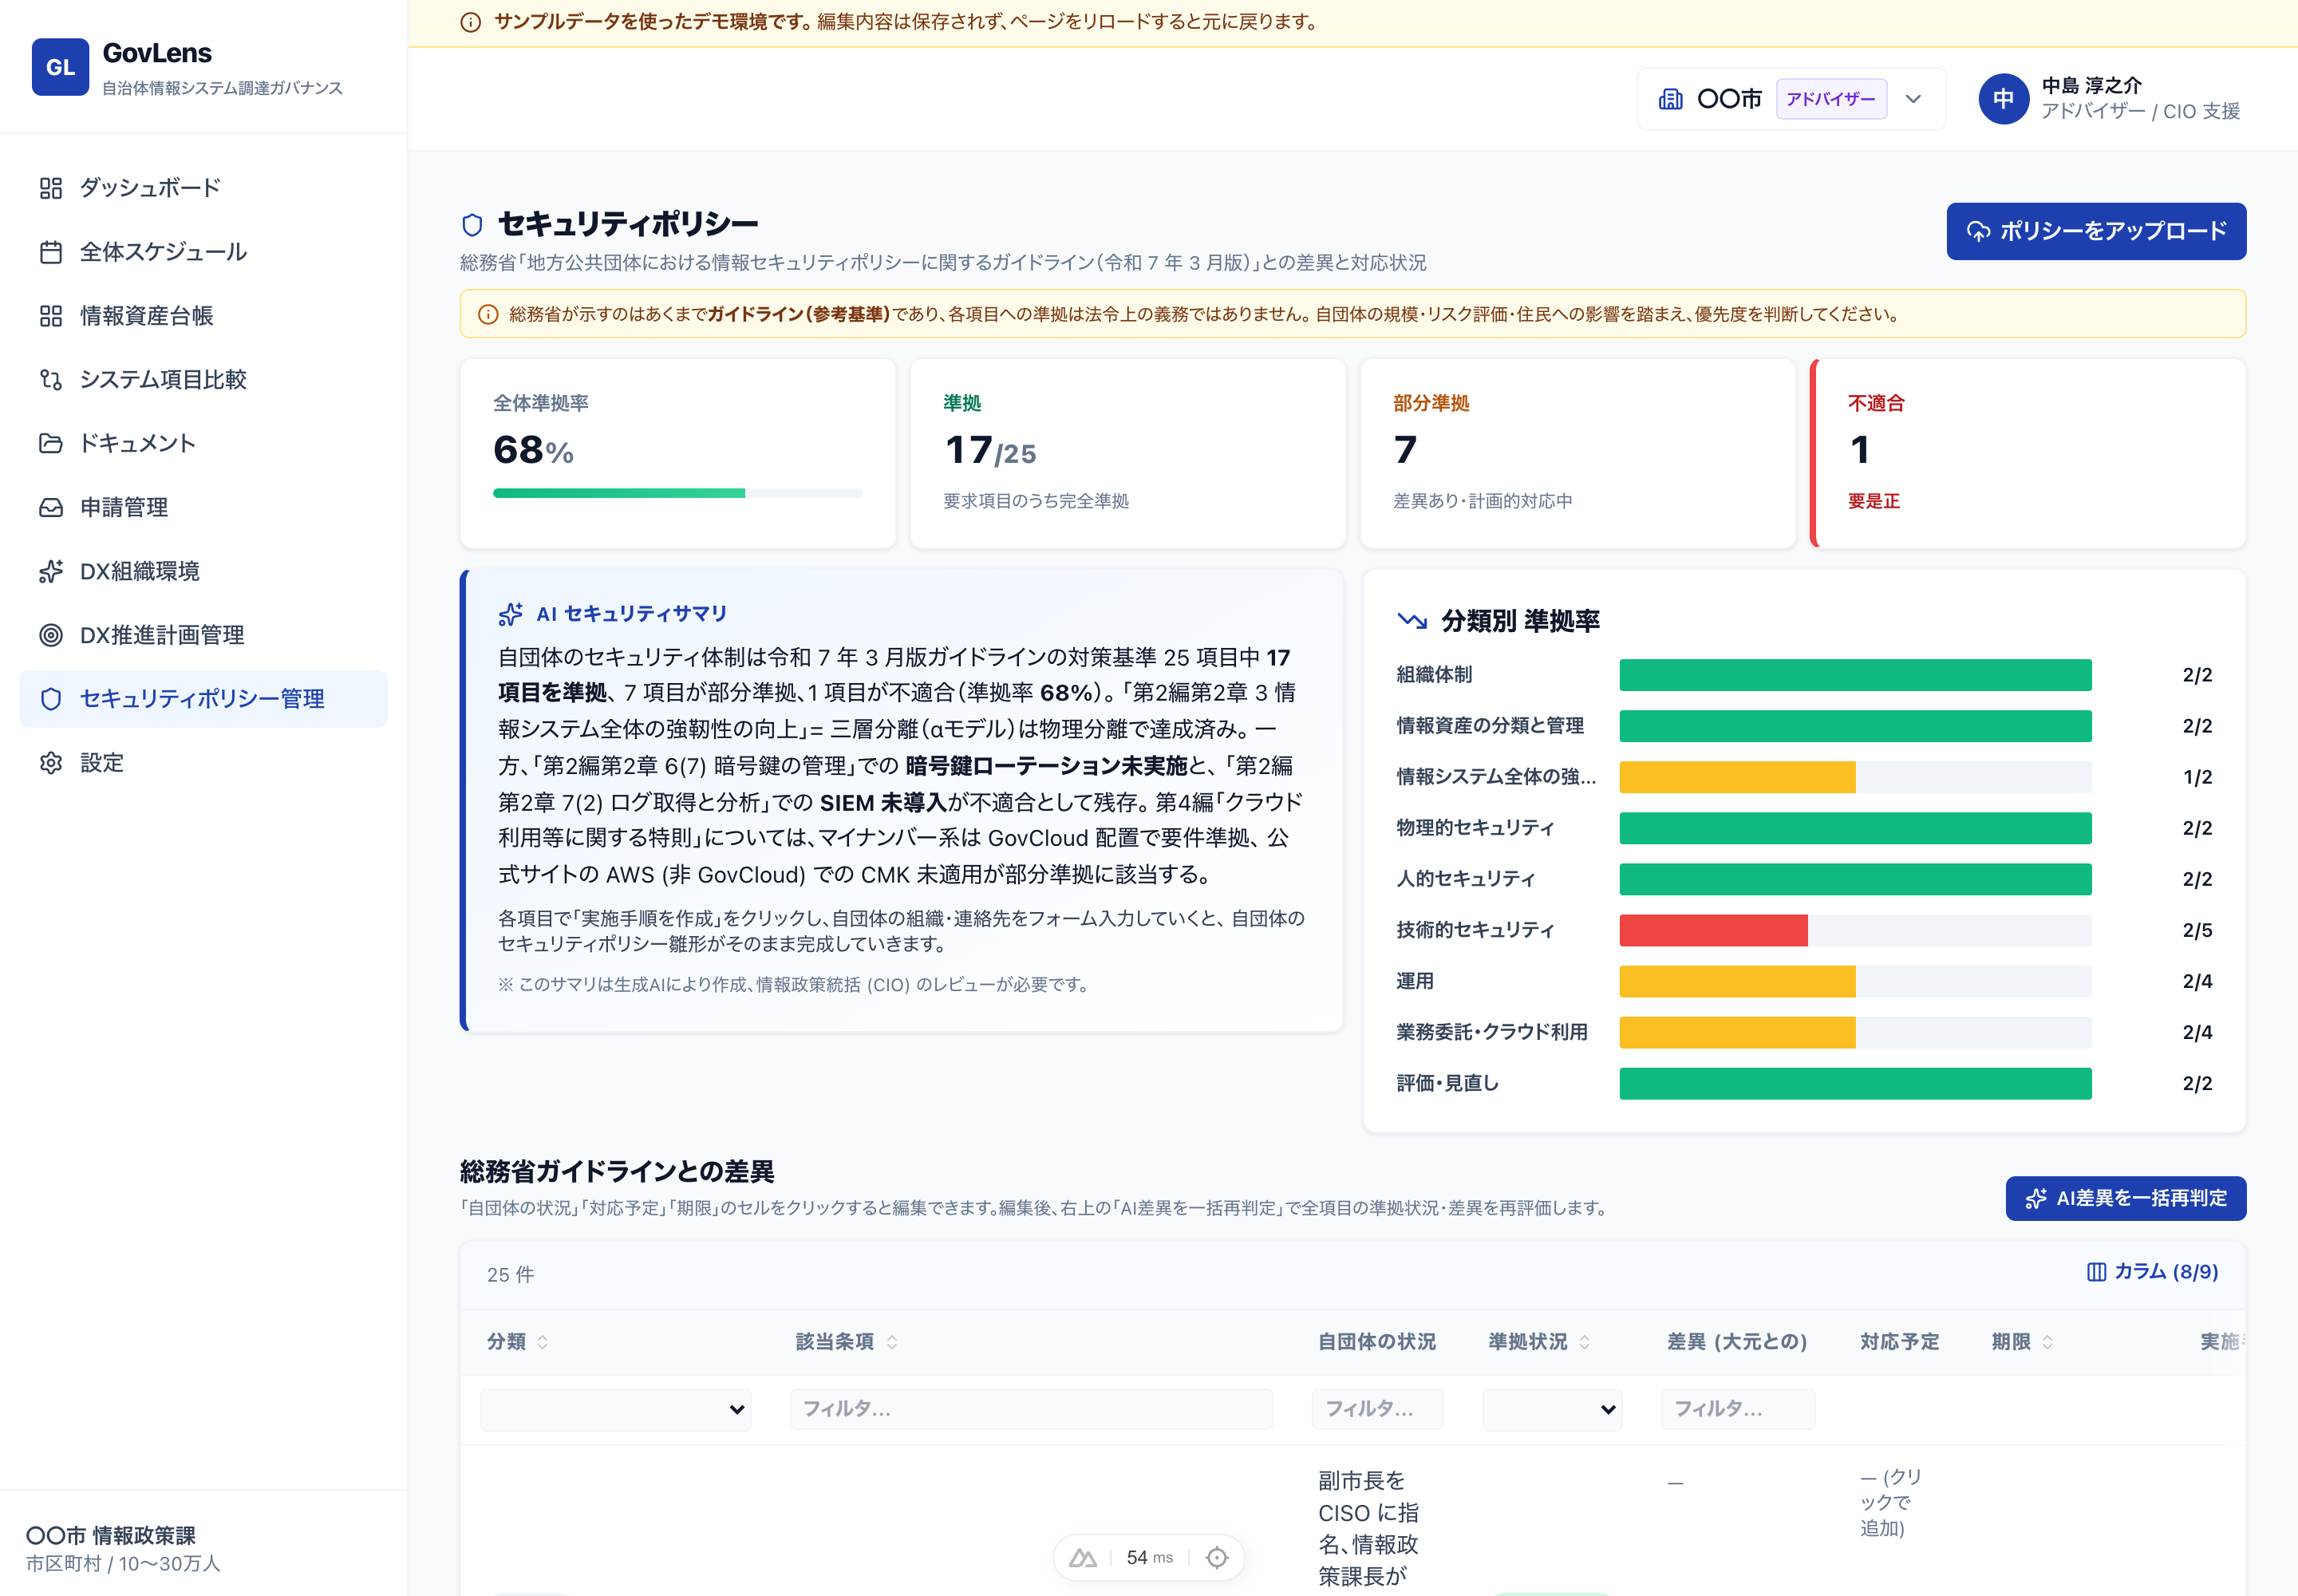Click 対応予定 cell ー (クリックで追加)
Screen dimensions: 2298x1596
point(1892,1503)
